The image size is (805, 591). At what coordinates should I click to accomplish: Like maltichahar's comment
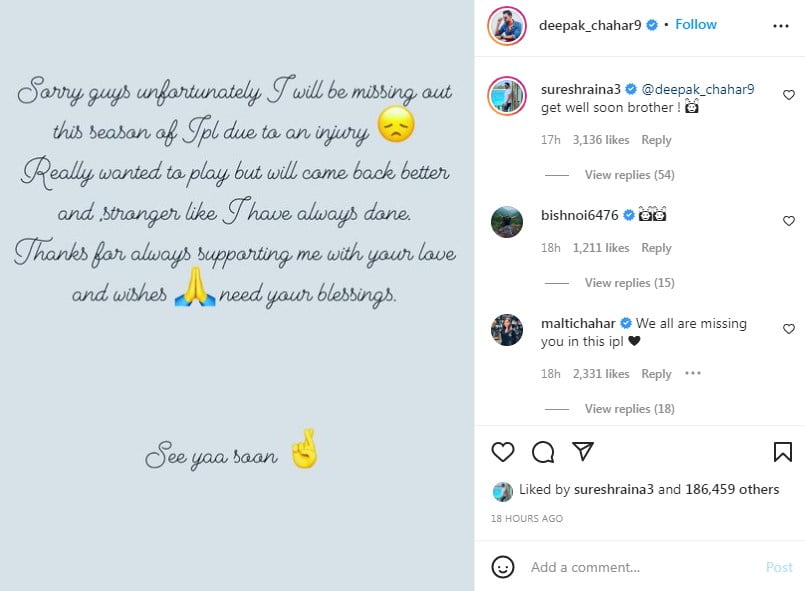[789, 329]
